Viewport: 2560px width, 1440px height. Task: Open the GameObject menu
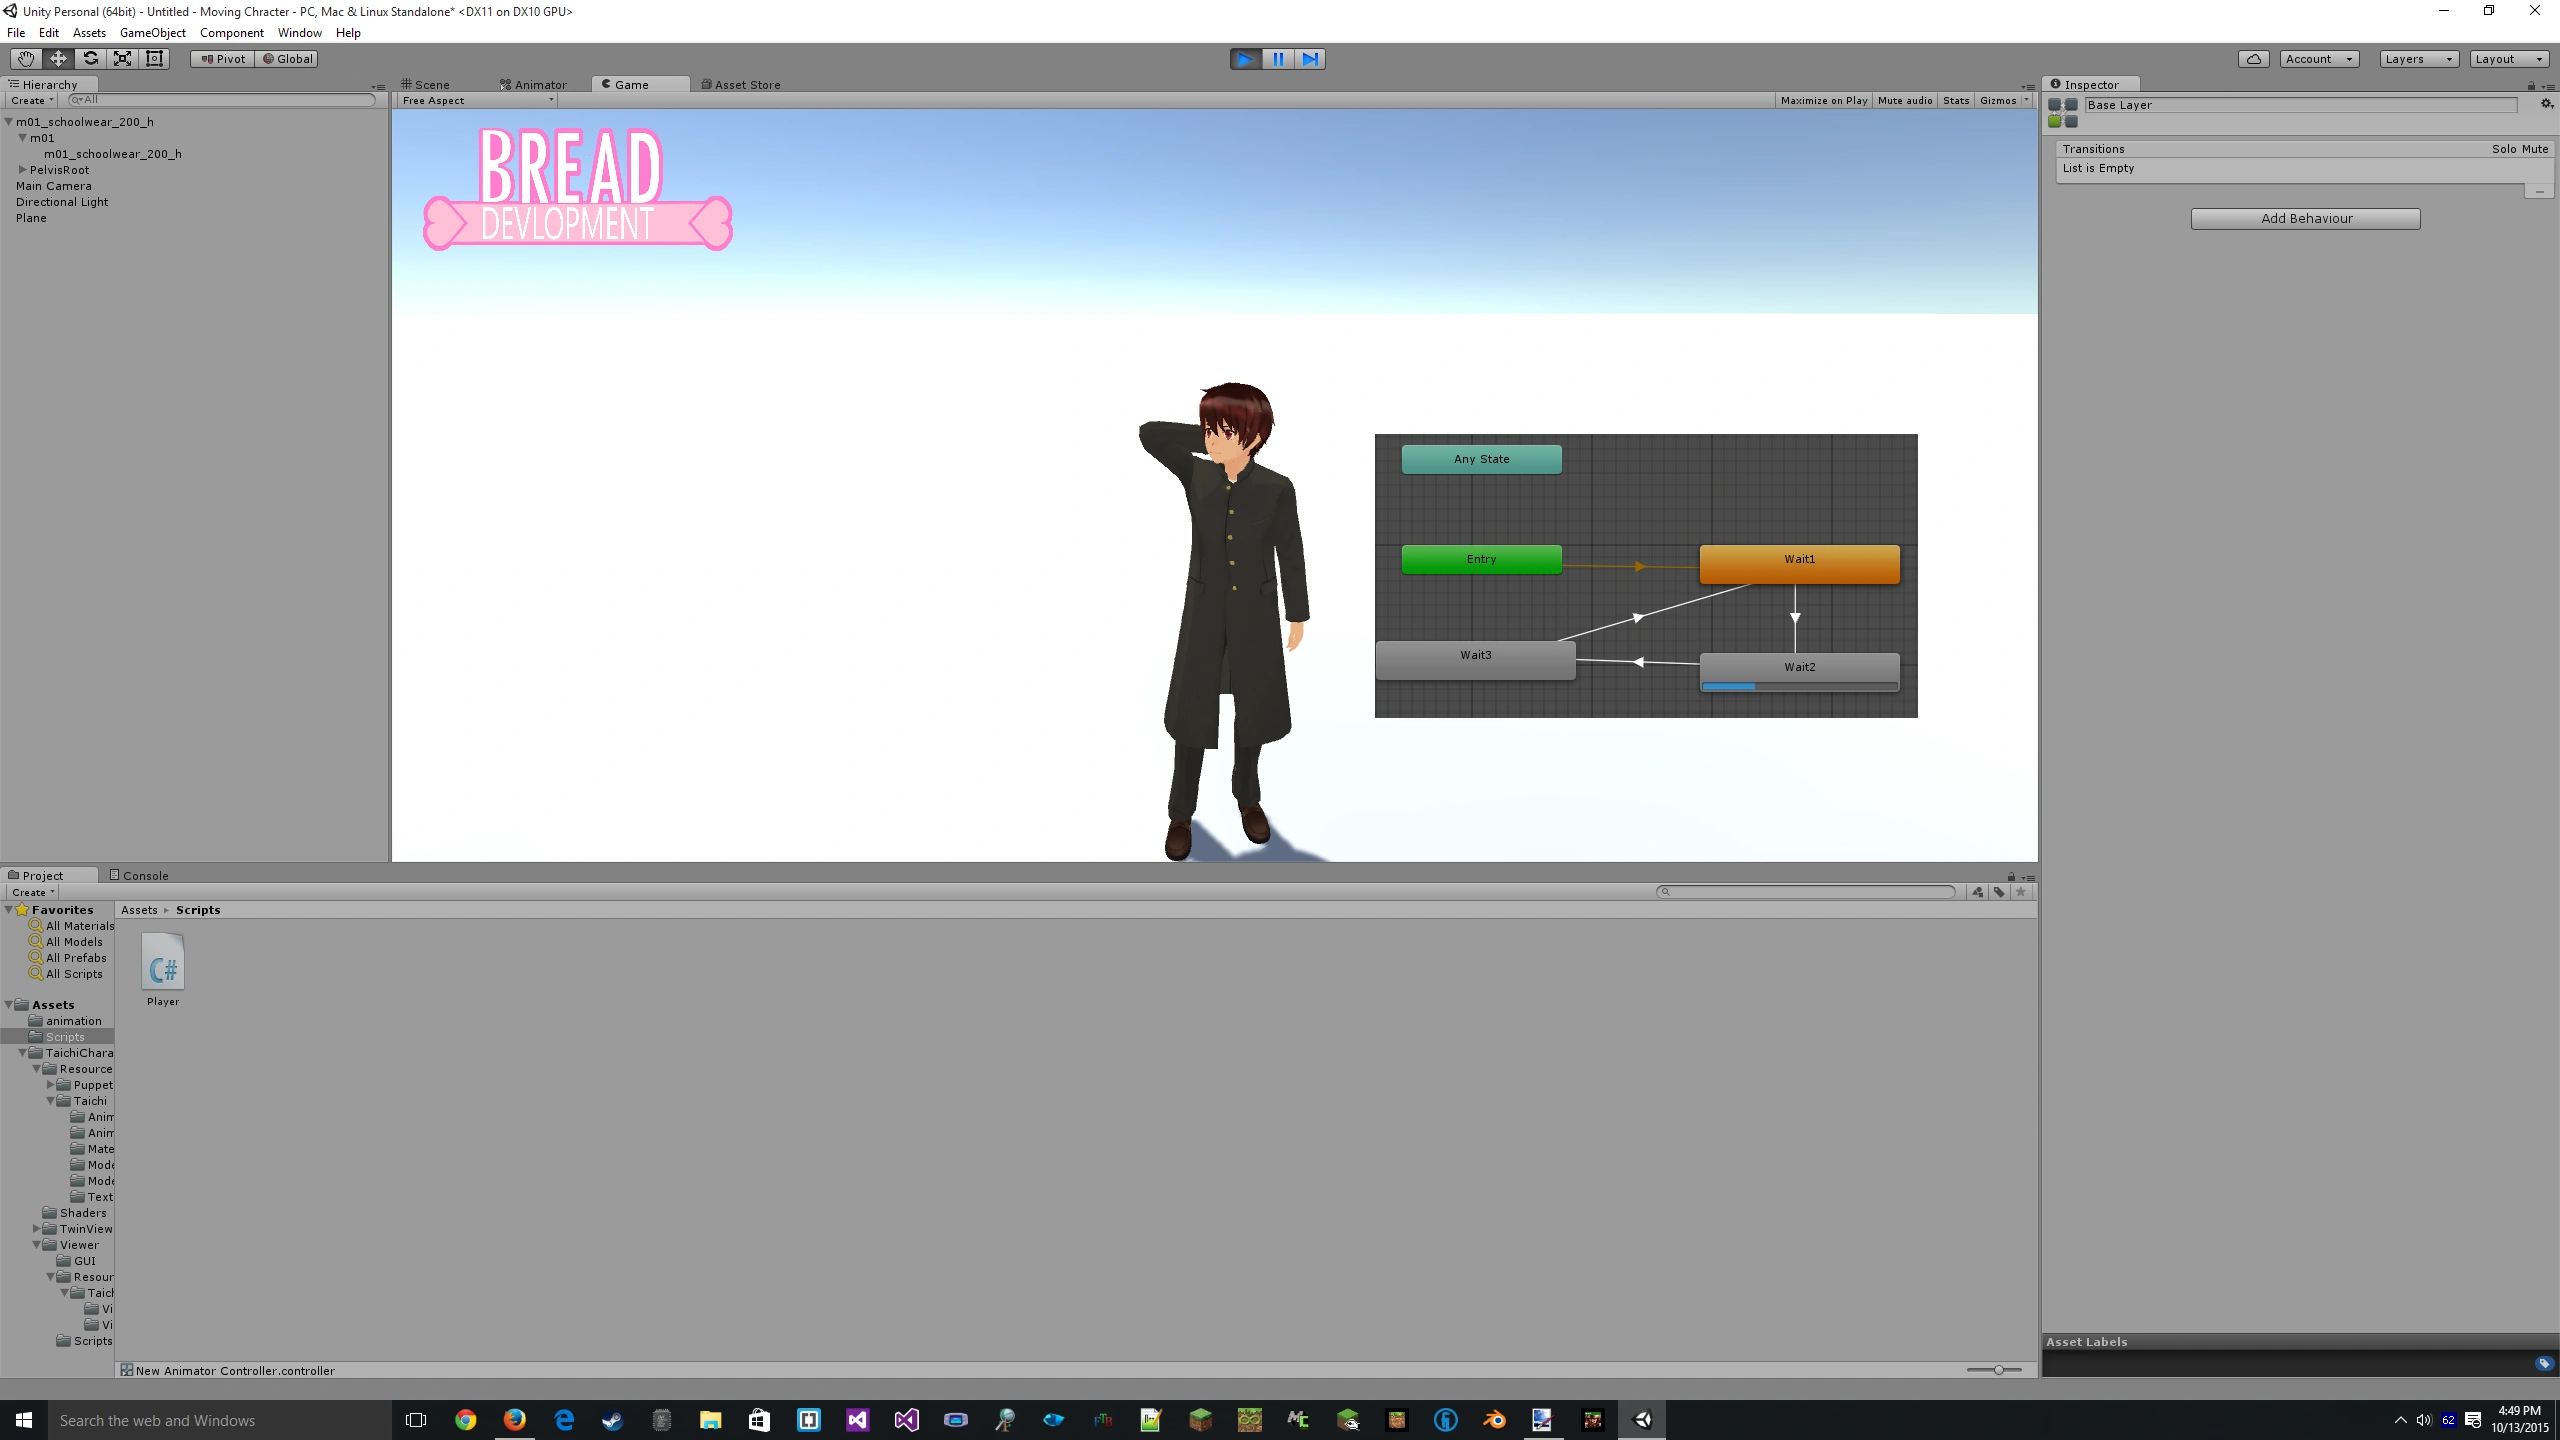152,33
